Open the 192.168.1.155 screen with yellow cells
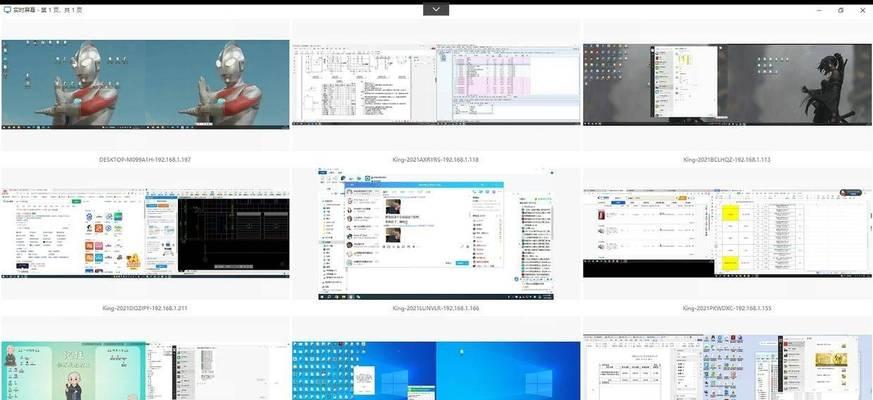This screenshot has height=400, width=873. 728,233
